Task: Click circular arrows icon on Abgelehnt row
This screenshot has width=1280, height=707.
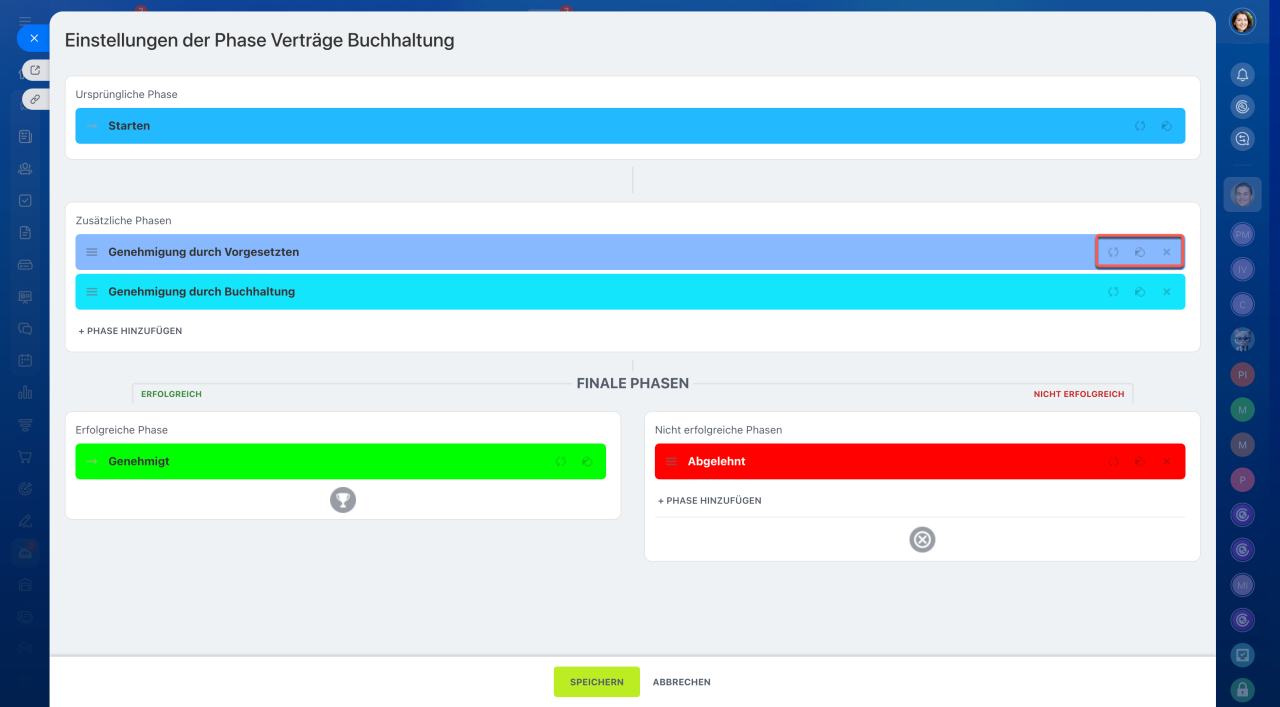Action: 1113,462
